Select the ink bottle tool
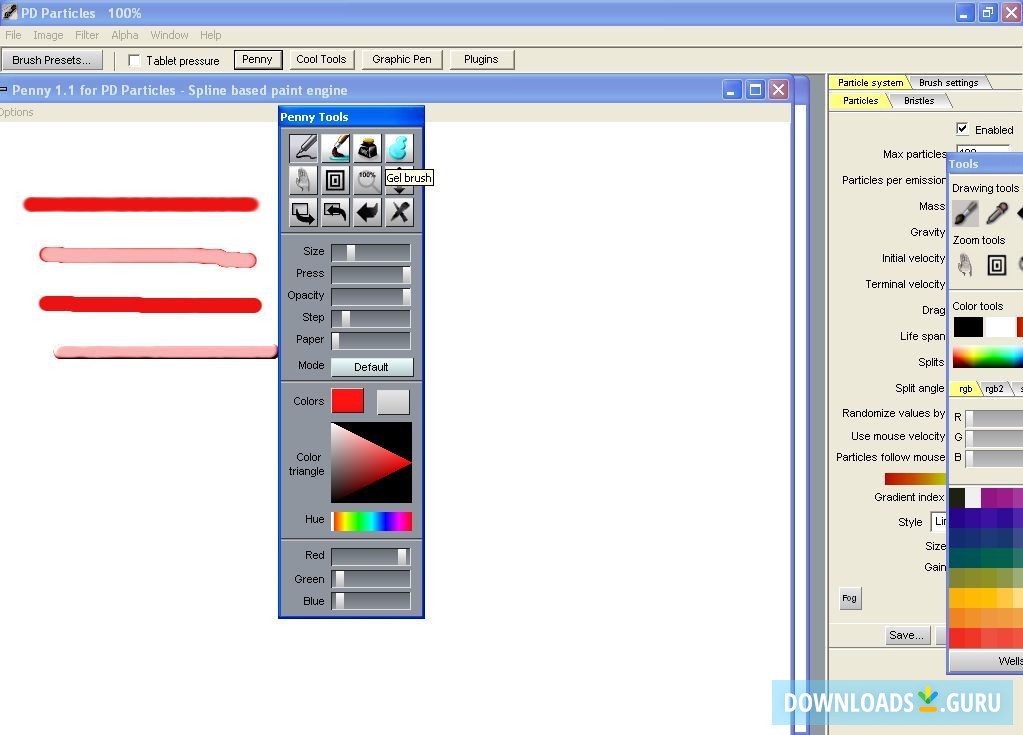The height and width of the screenshot is (735, 1023). [x=367, y=148]
